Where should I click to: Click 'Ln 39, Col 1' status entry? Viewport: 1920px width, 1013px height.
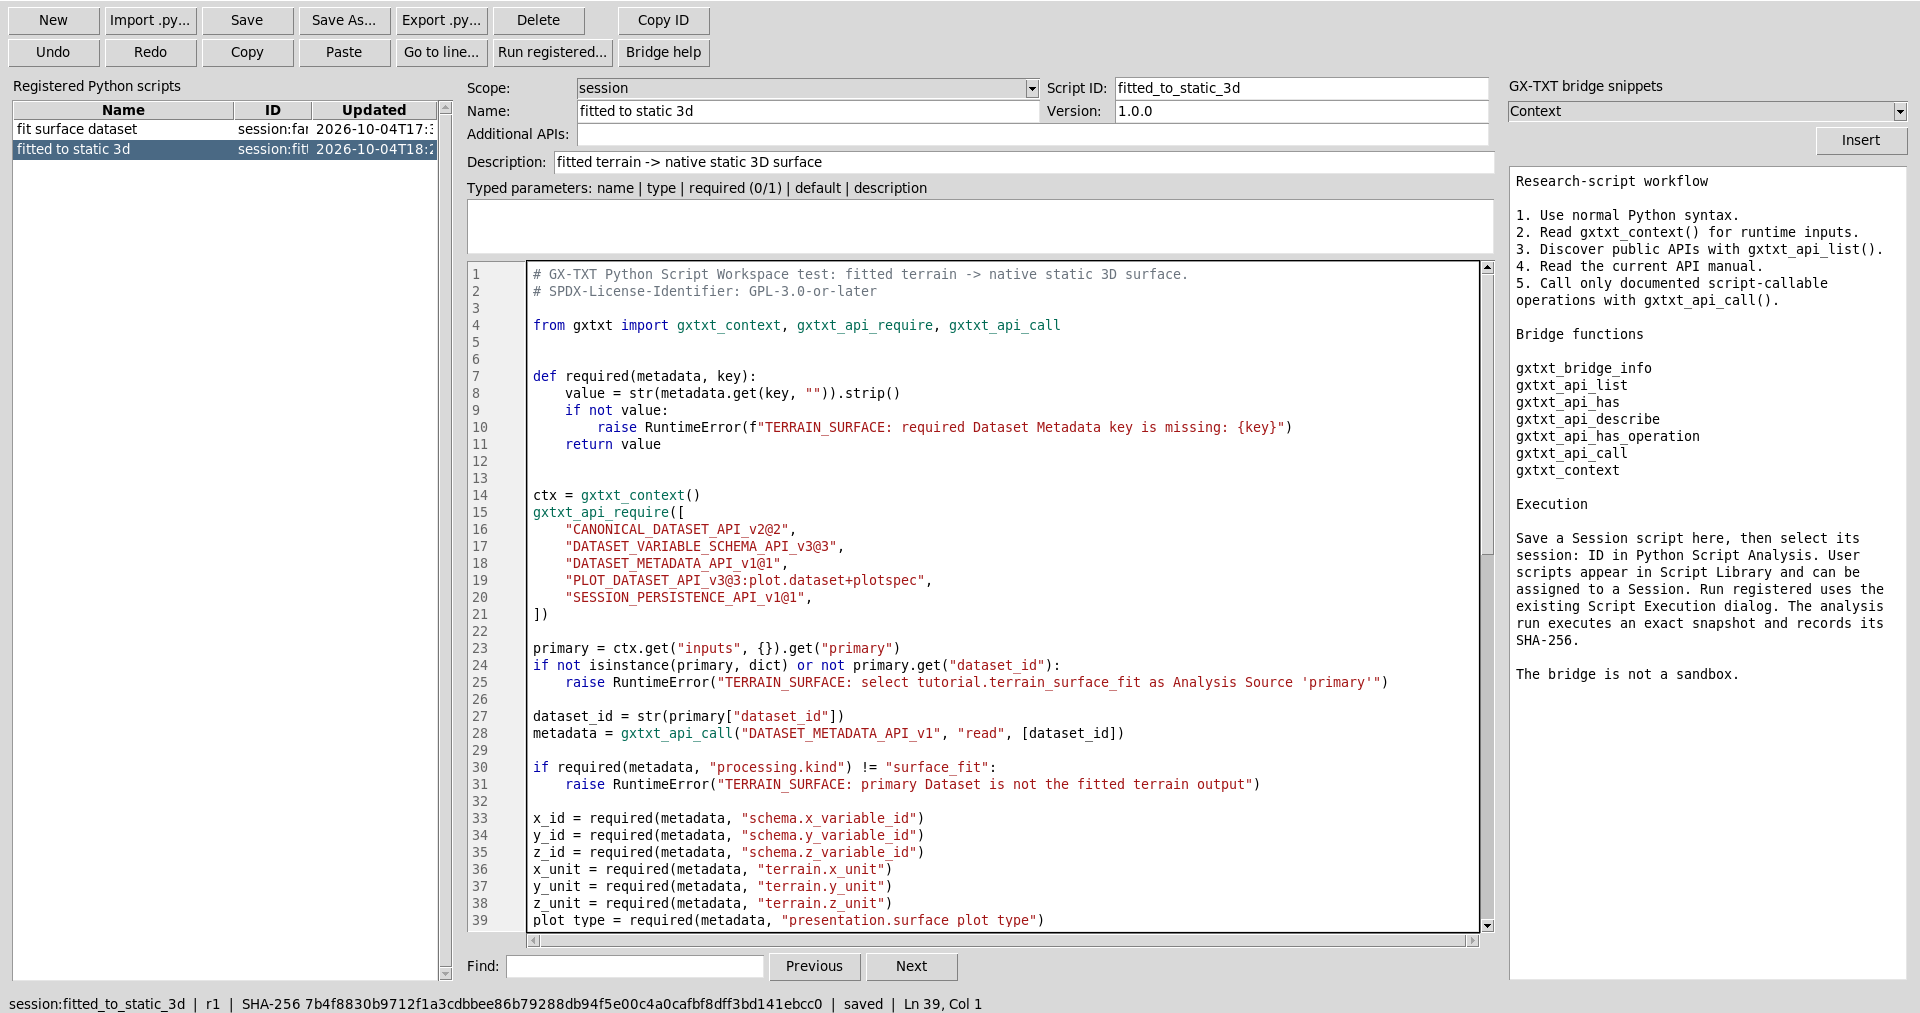(x=943, y=1004)
